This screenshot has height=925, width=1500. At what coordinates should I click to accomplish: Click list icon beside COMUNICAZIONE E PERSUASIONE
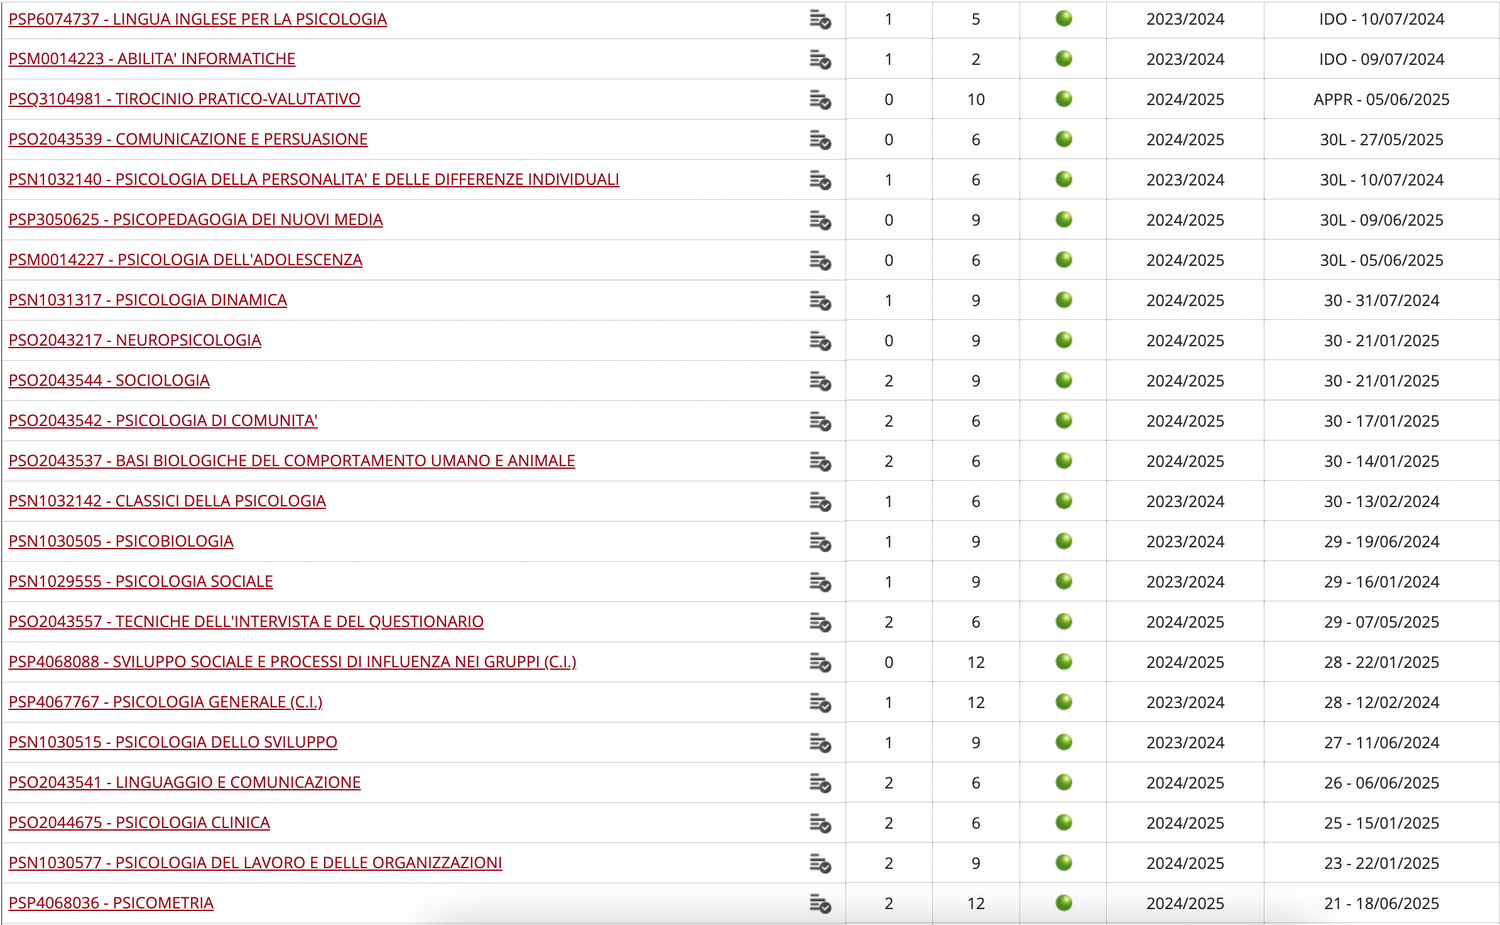[x=820, y=140]
